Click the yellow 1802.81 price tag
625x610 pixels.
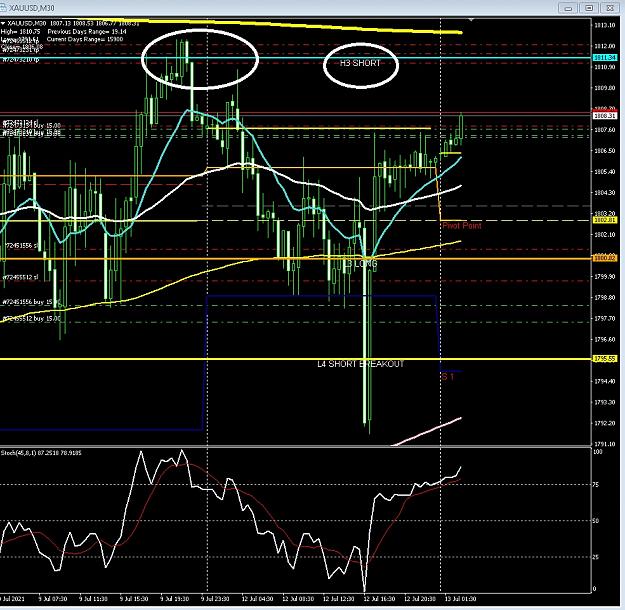pos(605,220)
